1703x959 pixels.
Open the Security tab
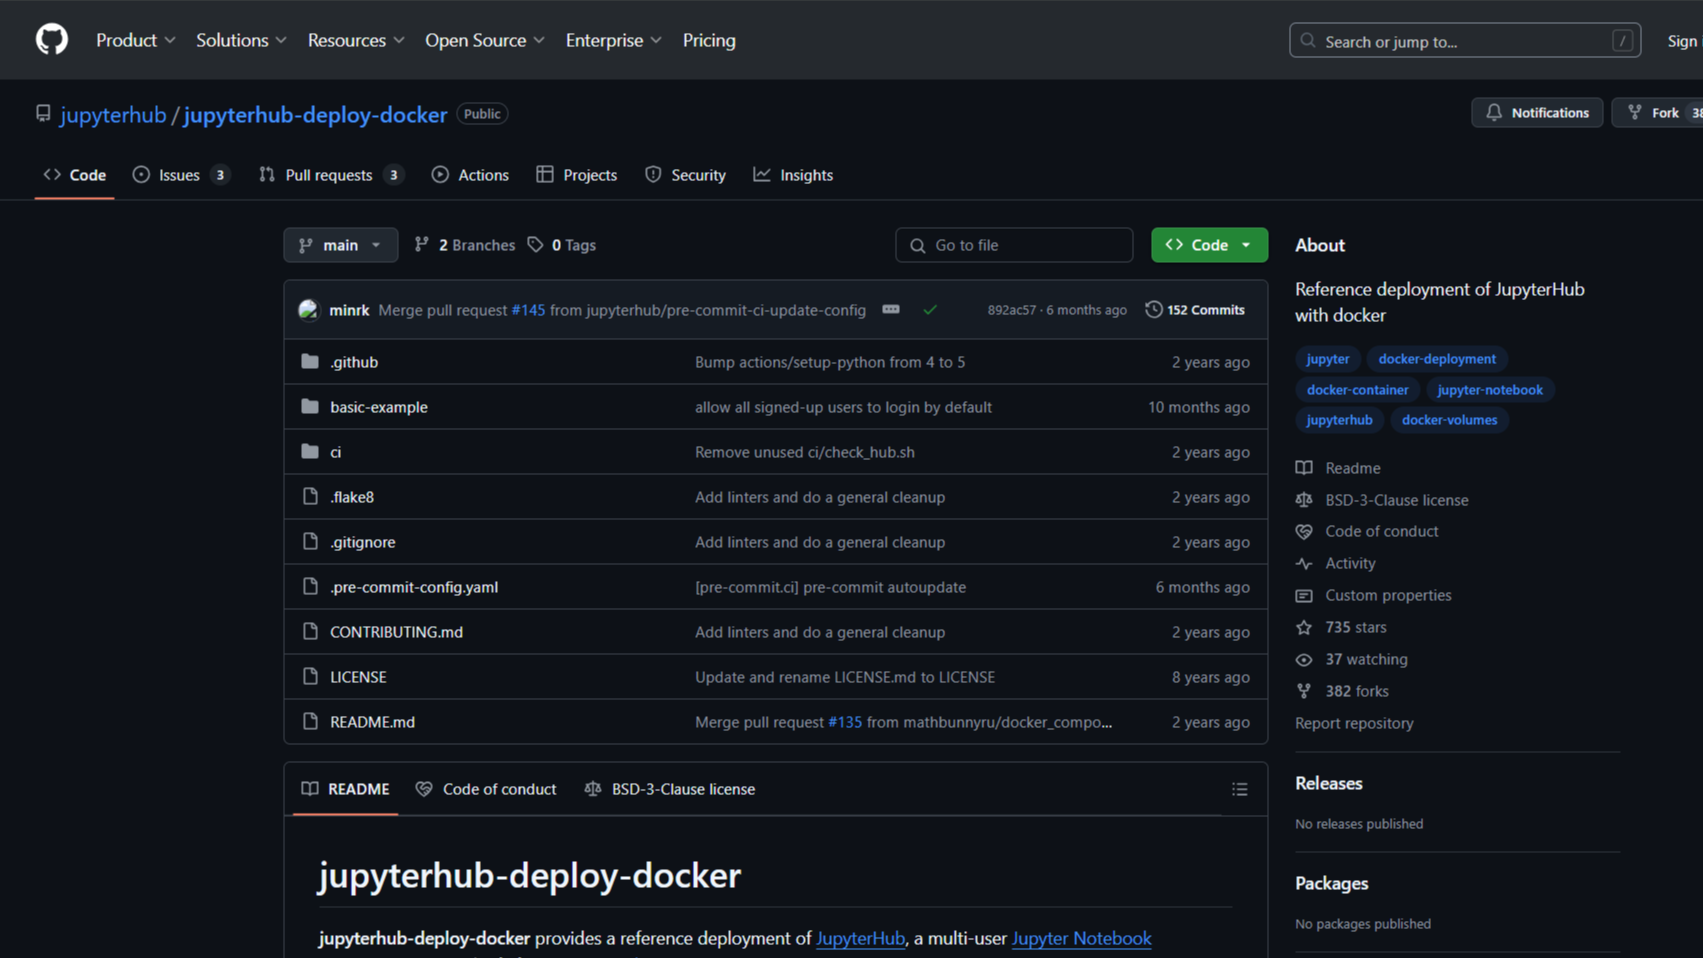(x=686, y=175)
